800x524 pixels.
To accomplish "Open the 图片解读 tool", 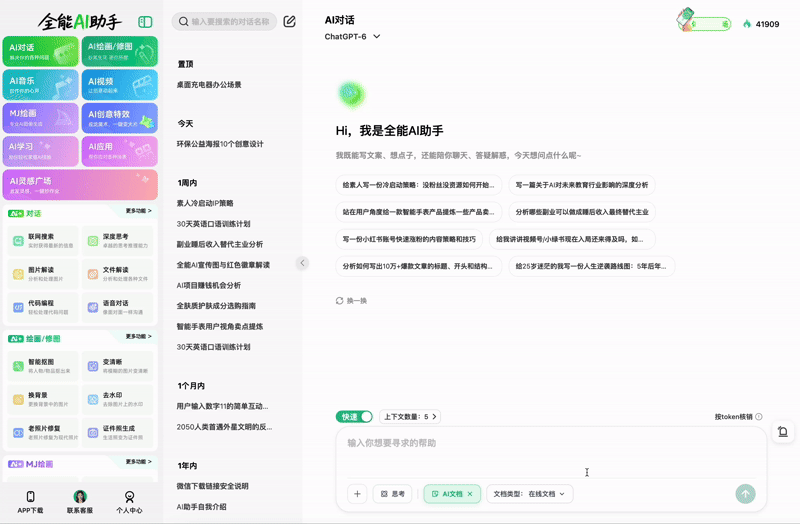I will click(x=43, y=274).
